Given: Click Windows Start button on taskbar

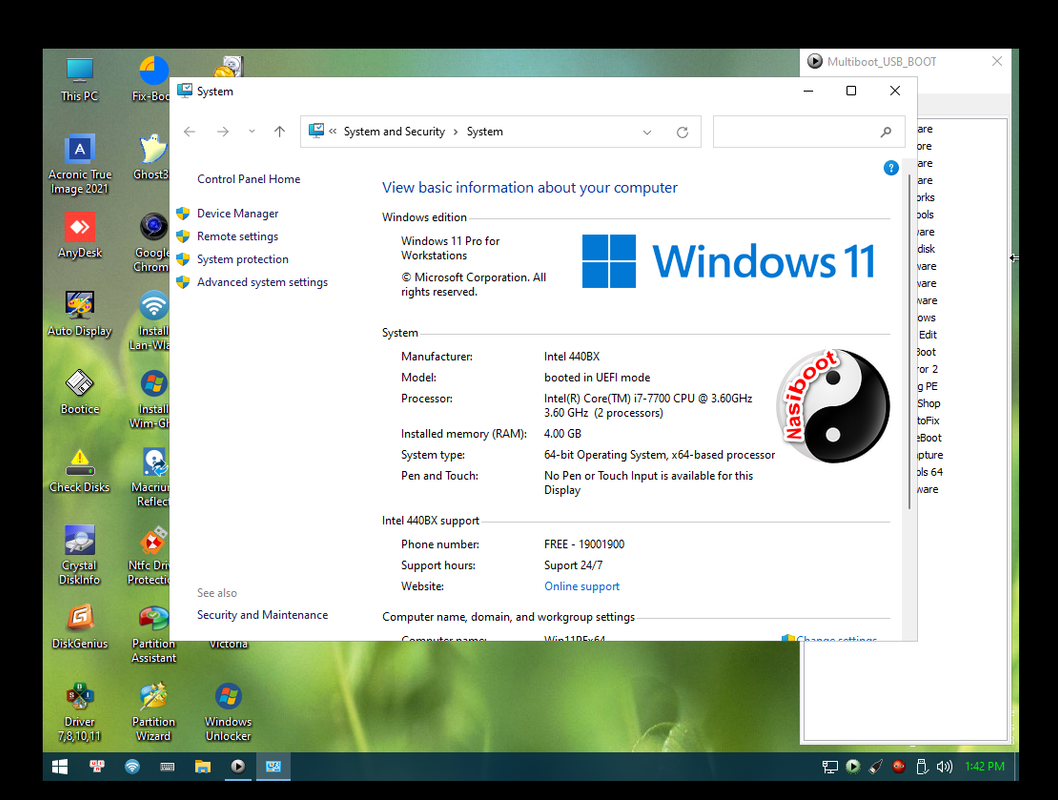Looking at the screenshot, I should [x=60, y=766].
